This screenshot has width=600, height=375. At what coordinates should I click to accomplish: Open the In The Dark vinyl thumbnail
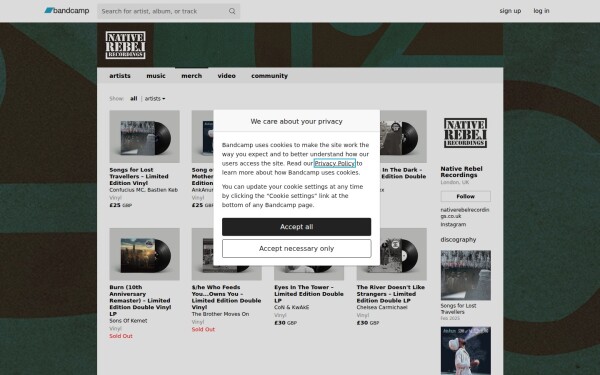point(403,137)
